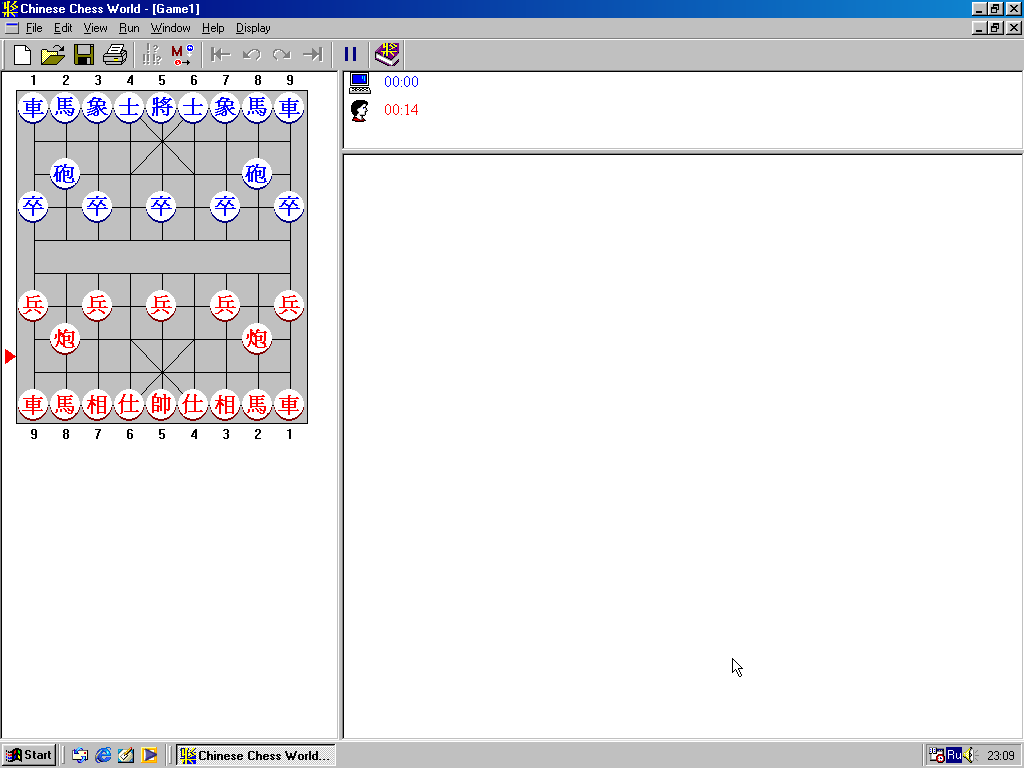Select the red elephant 相 on file 7
This screenshot has width=1024, height=768.
[97, 404]
